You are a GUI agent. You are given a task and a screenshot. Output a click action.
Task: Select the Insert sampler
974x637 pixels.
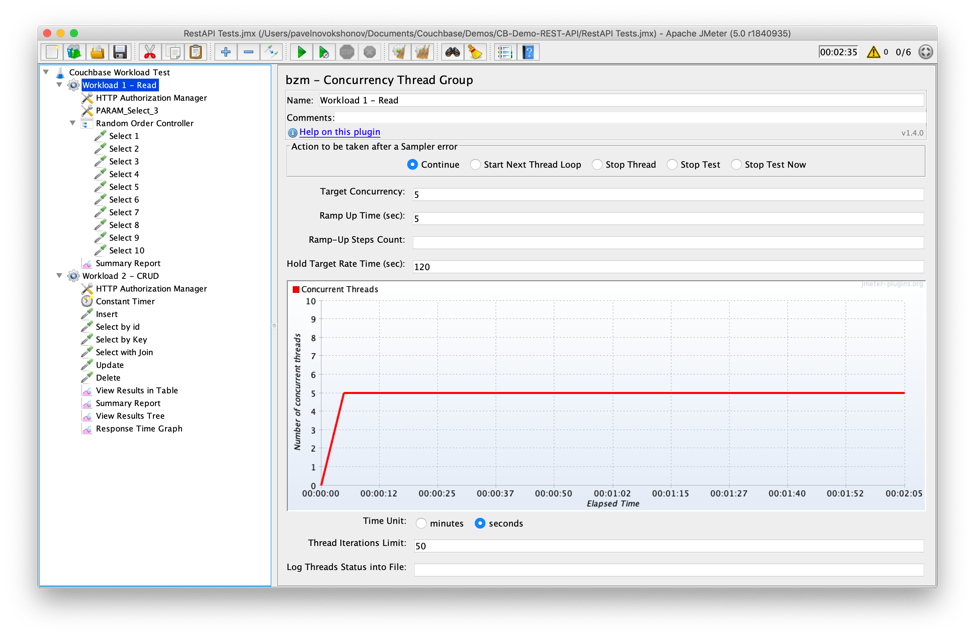point(106,314)
